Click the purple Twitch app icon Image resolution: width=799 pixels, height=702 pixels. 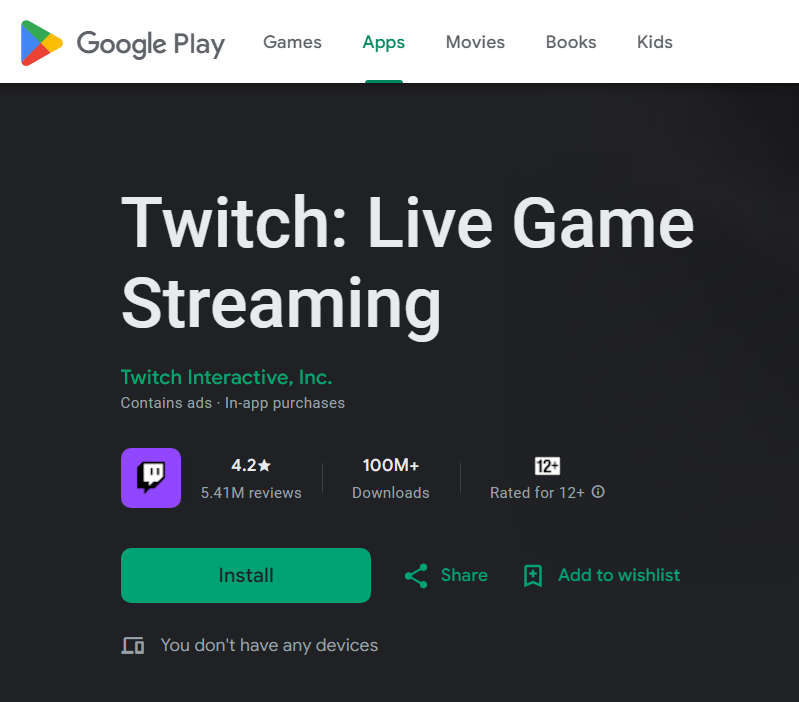[151, 478]
